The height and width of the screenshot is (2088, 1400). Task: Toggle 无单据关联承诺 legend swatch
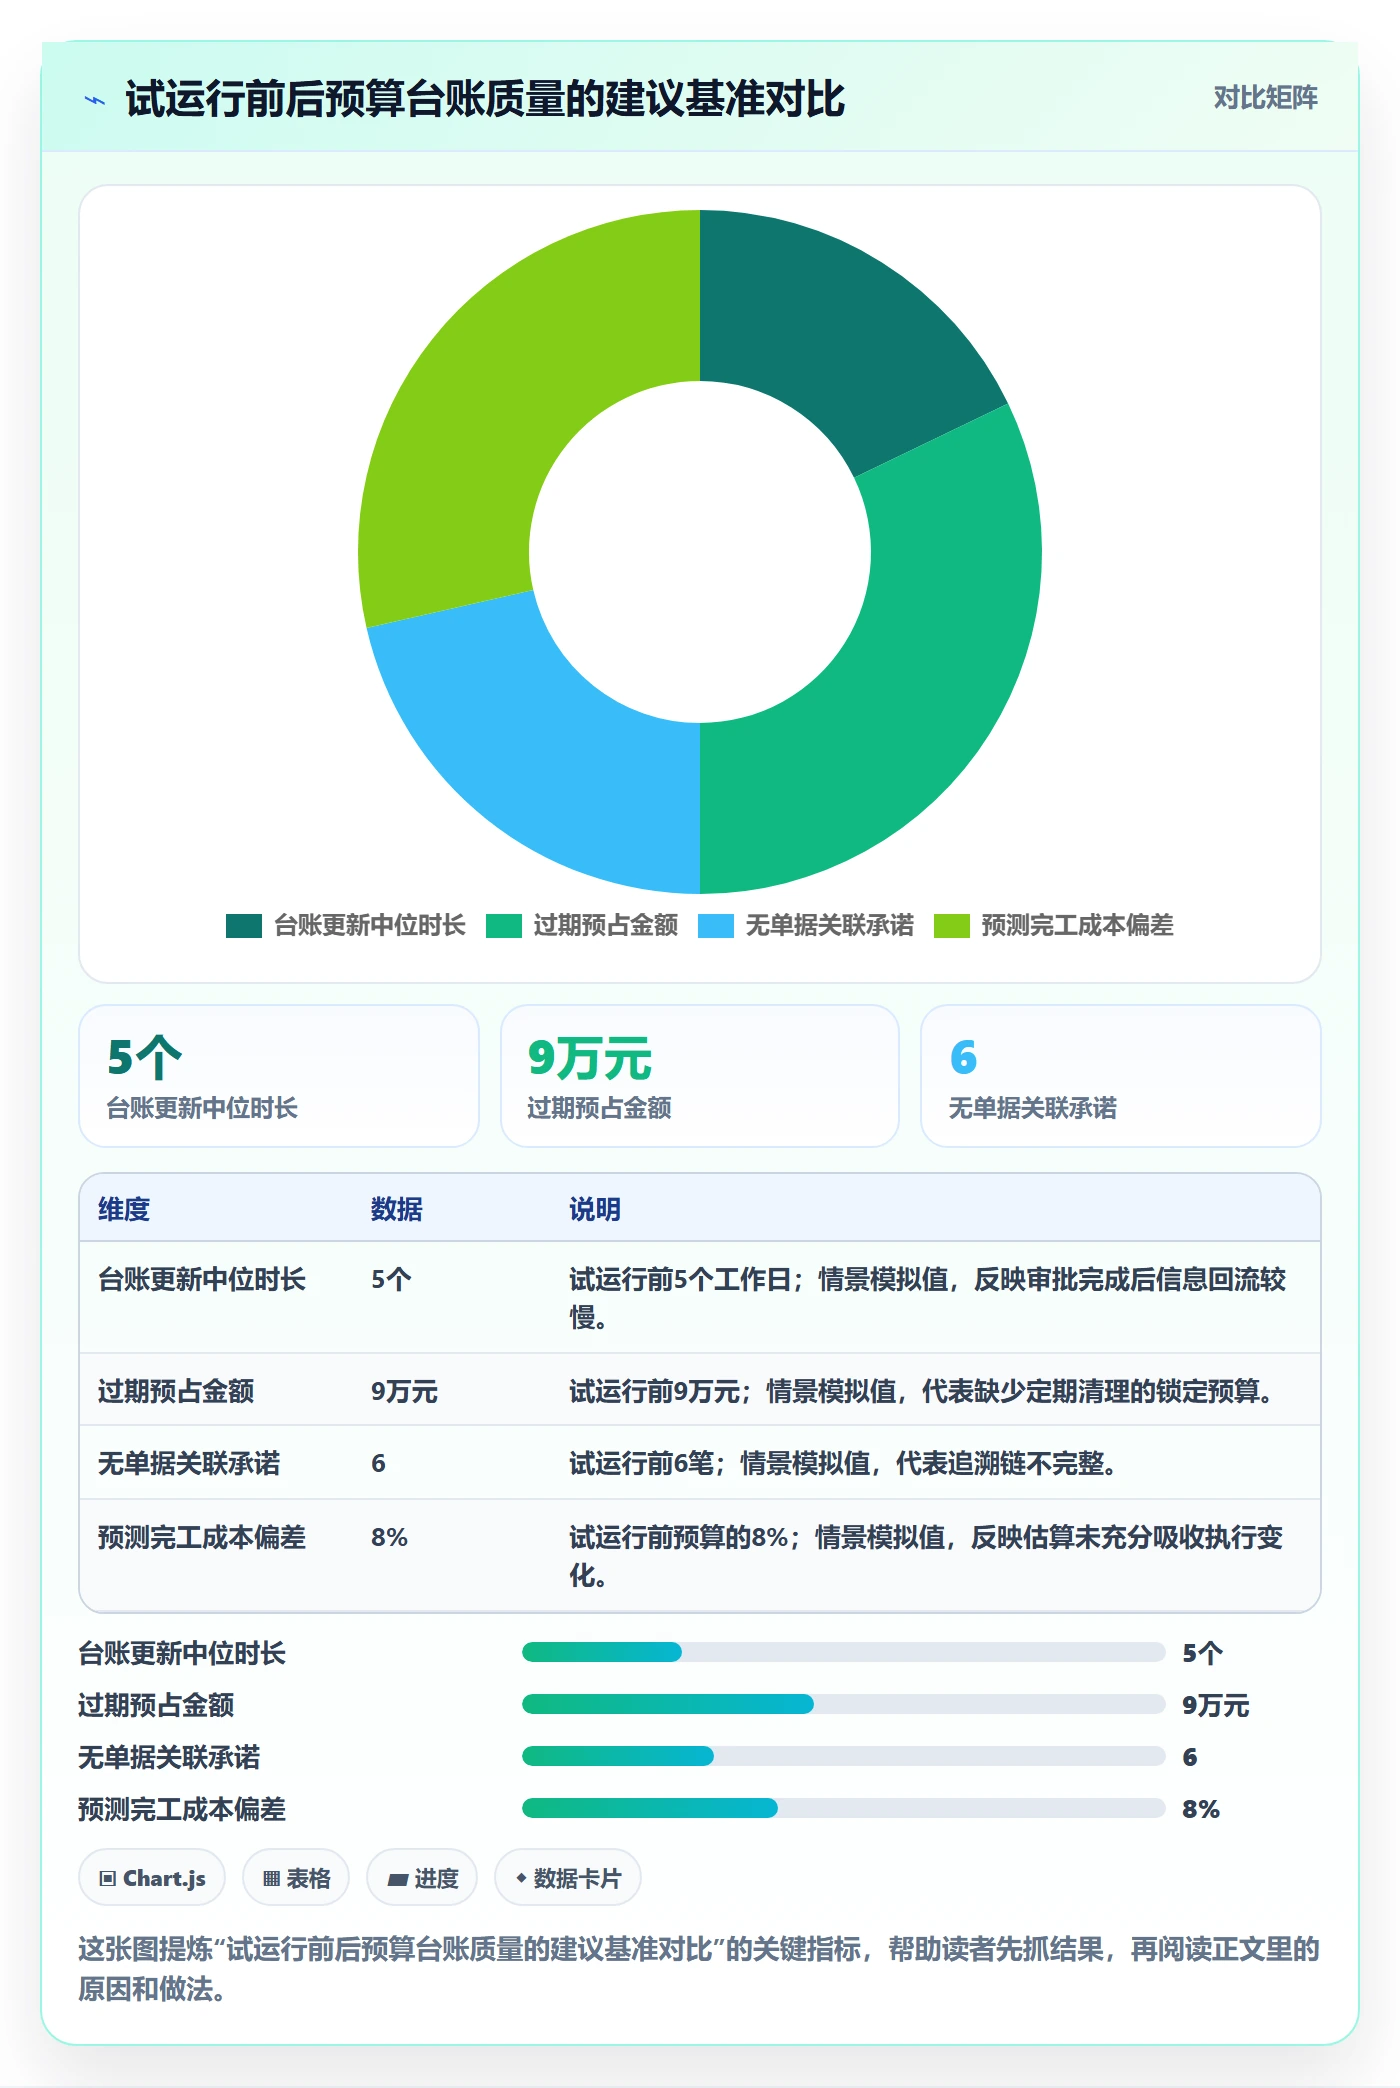point(716,926)
